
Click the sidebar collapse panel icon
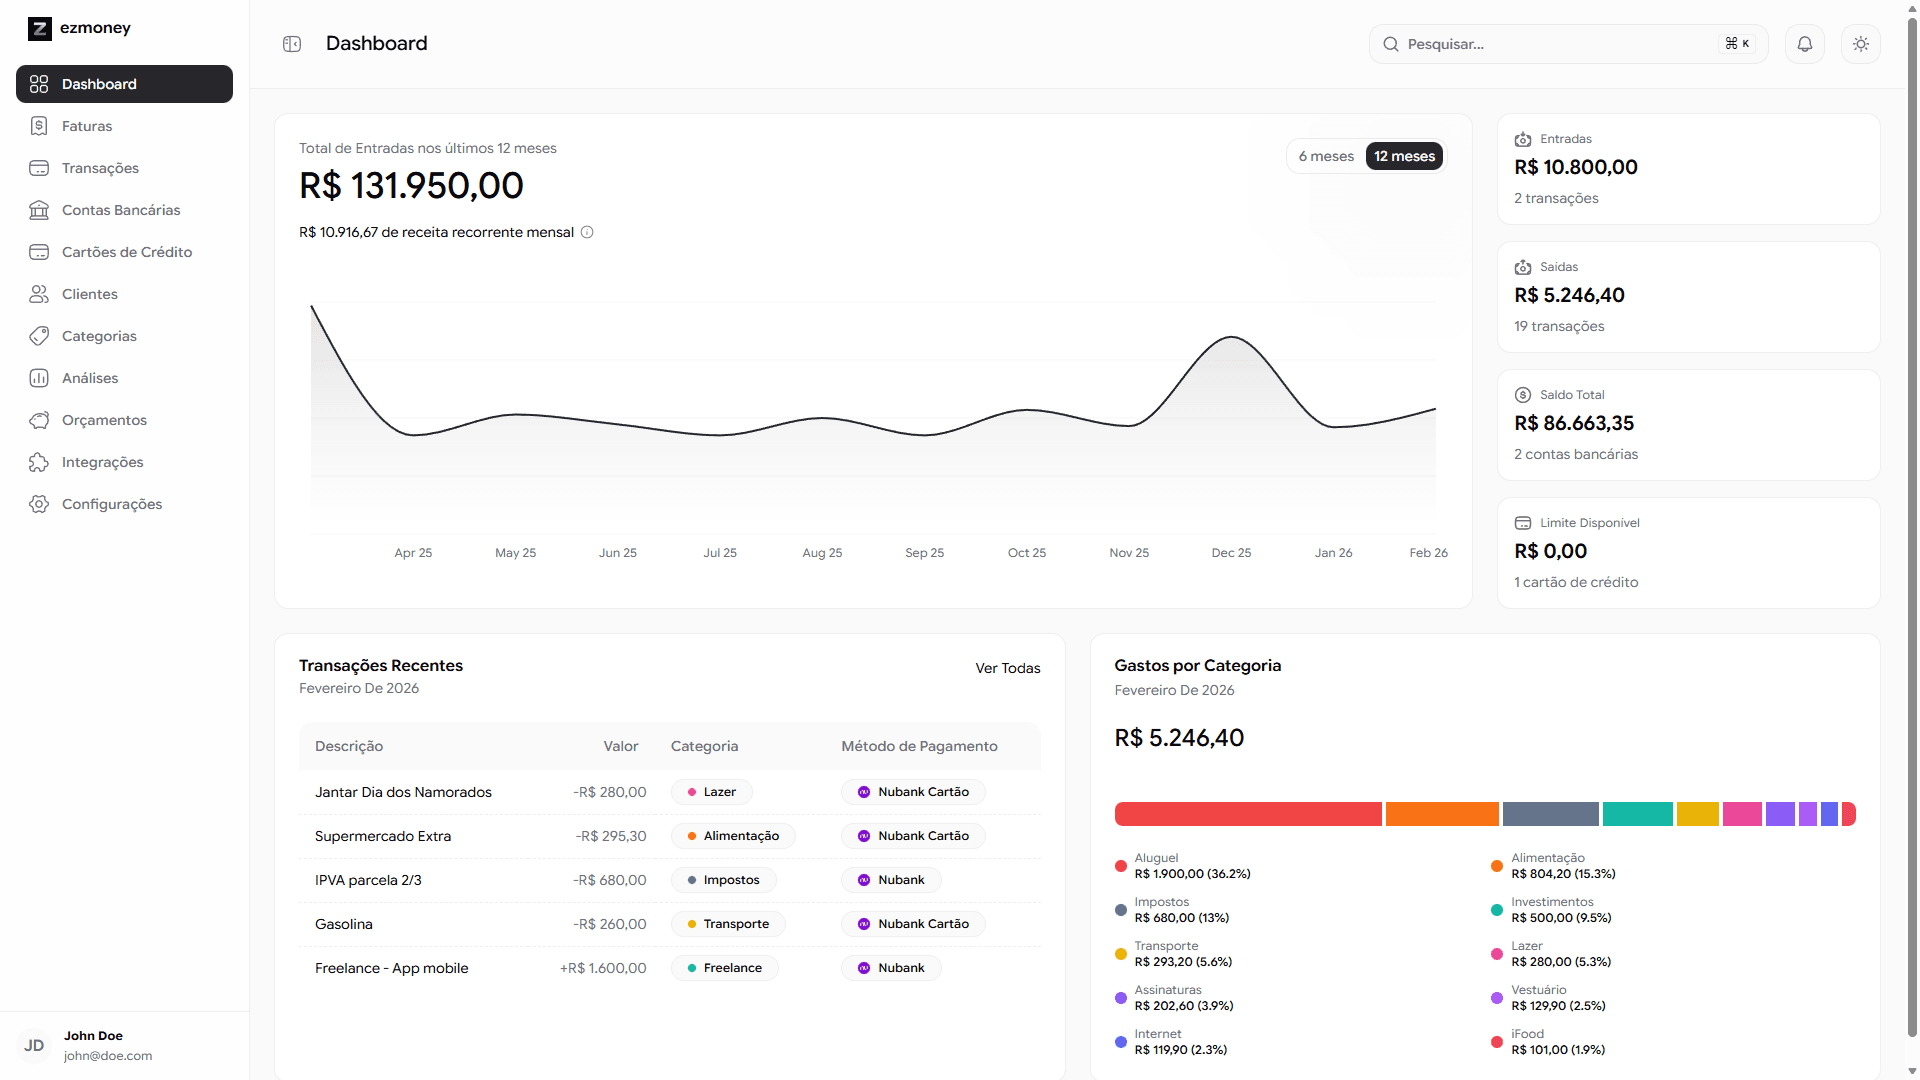tap(292, 44)
